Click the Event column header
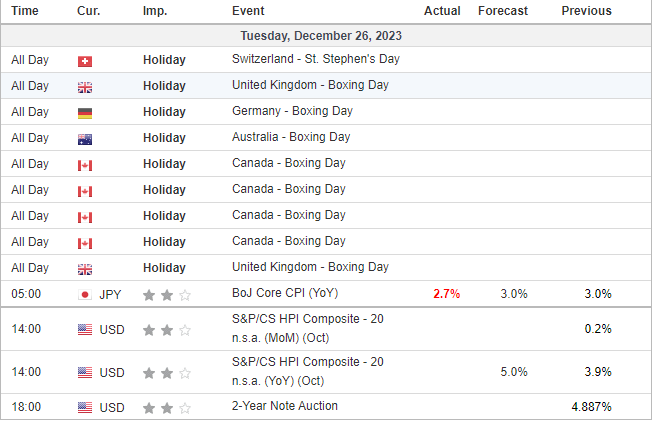This screenshot has width=657, height=425. [x=248, y=11]
